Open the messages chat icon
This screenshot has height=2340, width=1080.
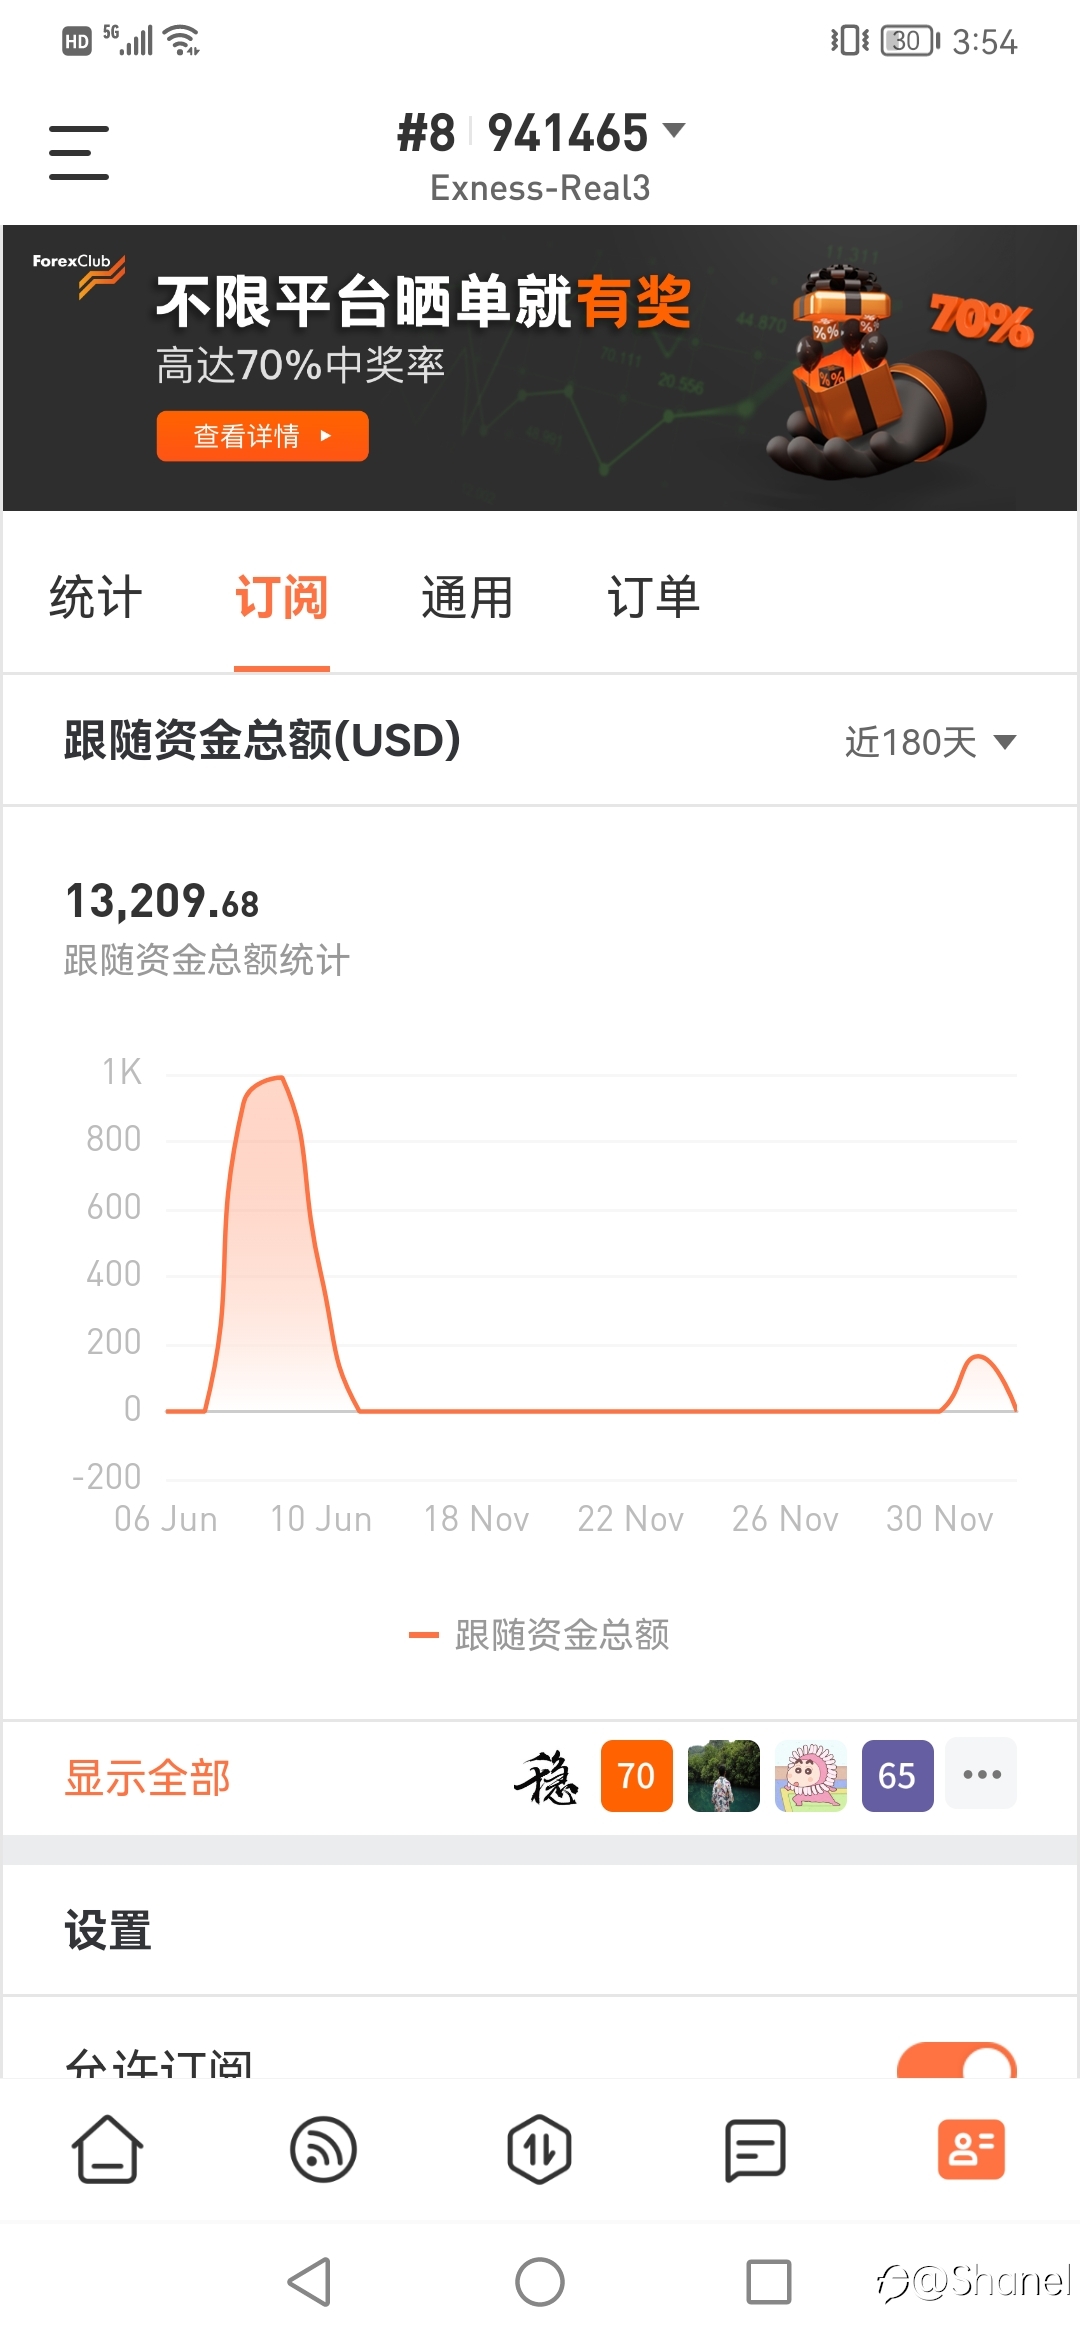[755, 2149]
